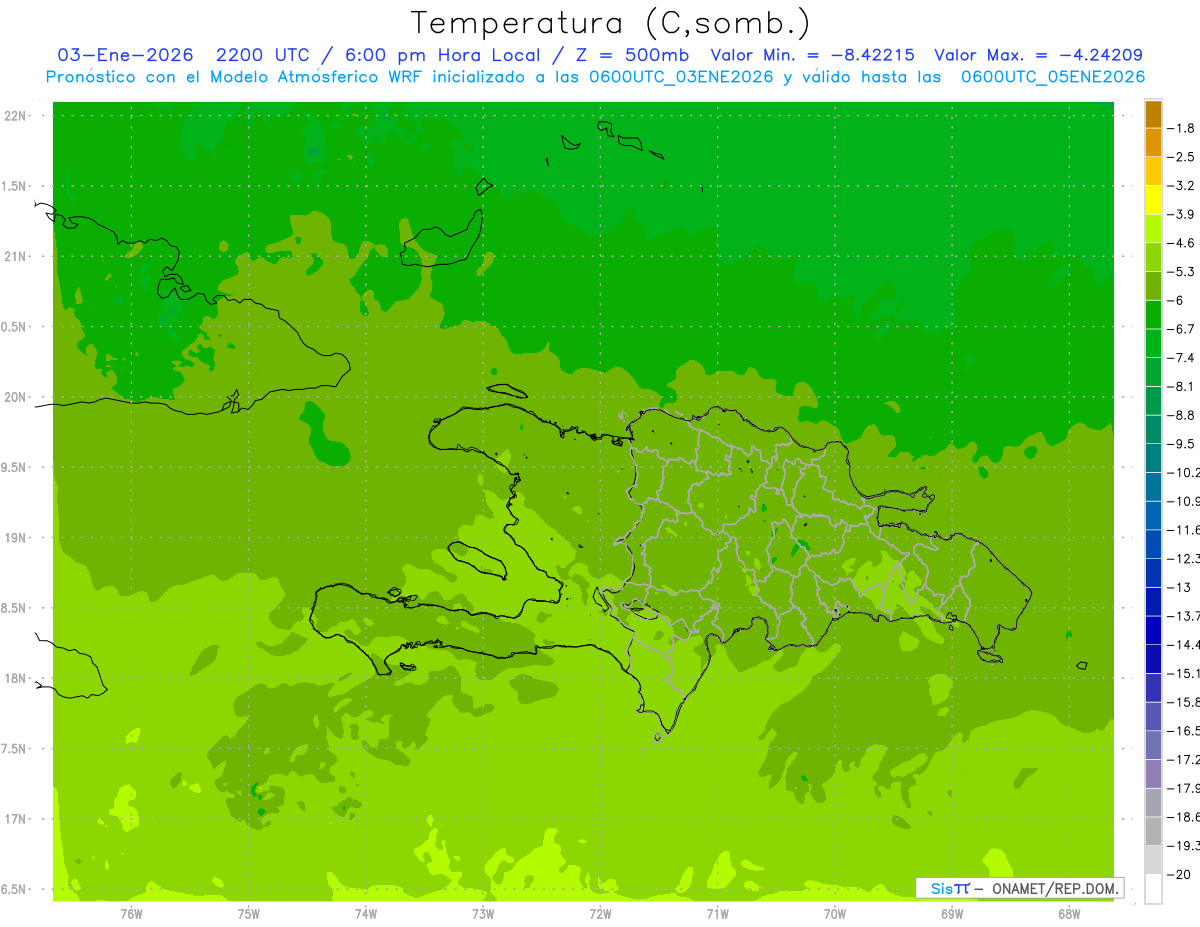
Task: Click the title "Temperatura (C,somb.)"
Action: (x=611, y=23)
